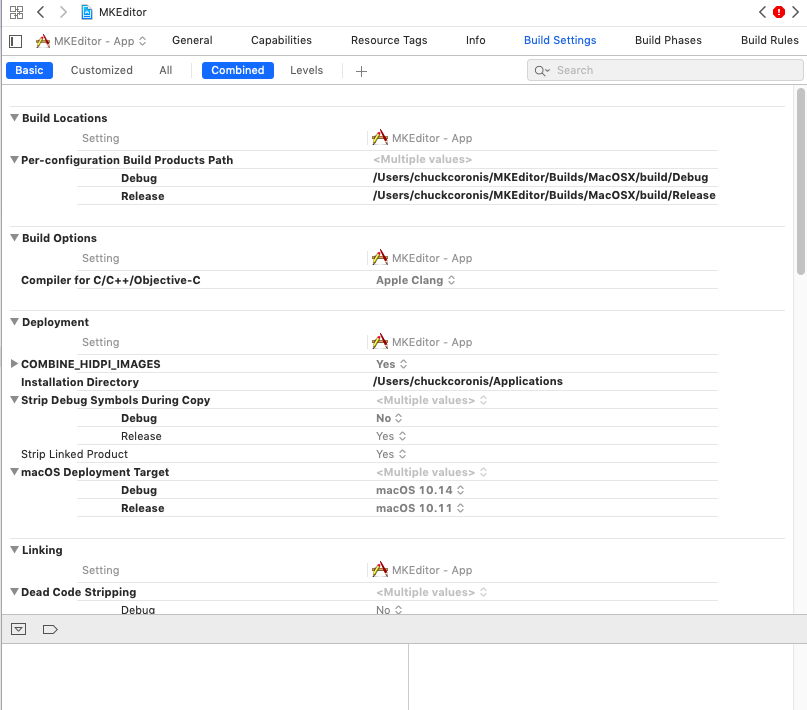Open Strip Debug Symbols Multiple values dropdown
This screenshot has width=807, height=710.
coord(431,400)
